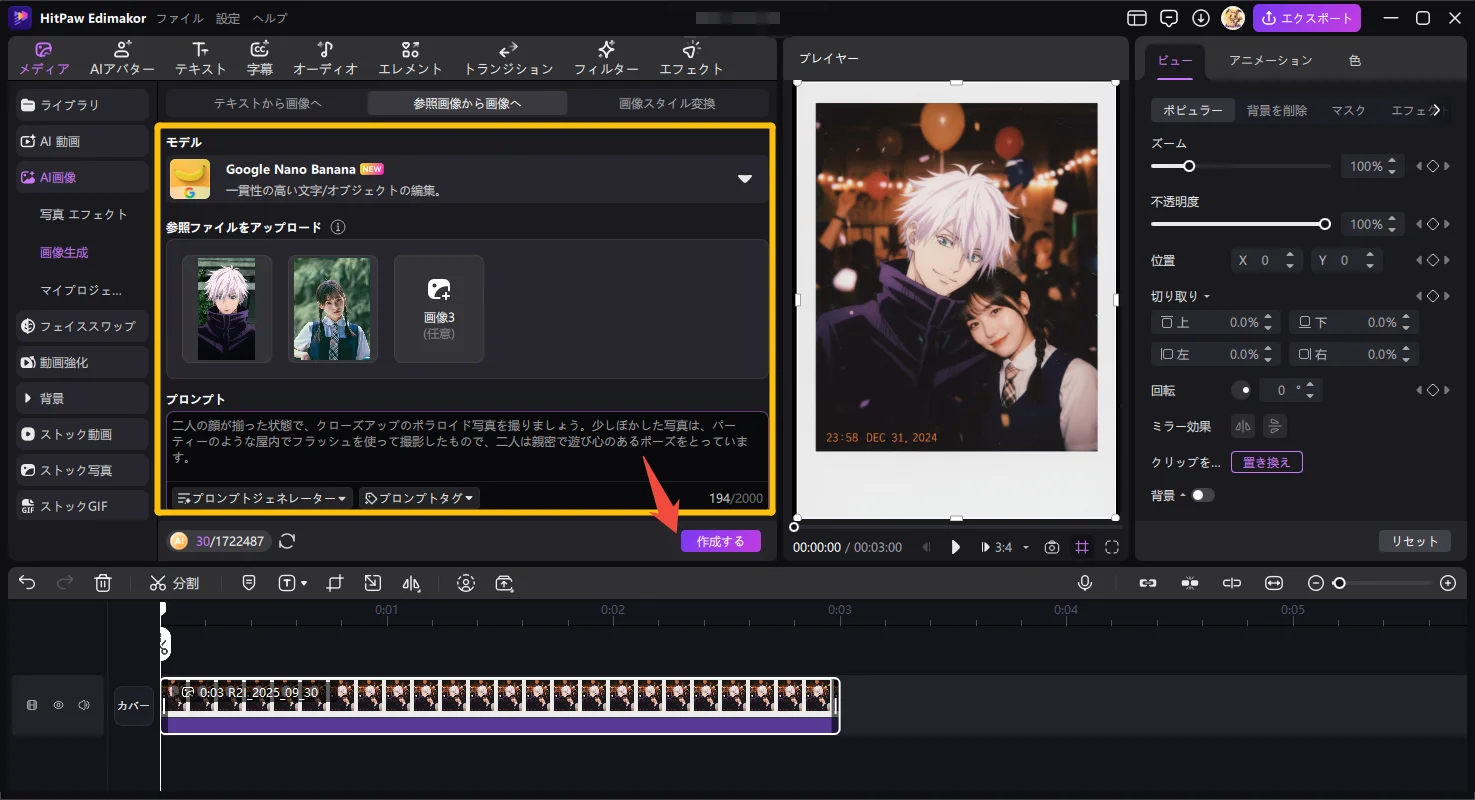The height and width of the screenshot is (800, 1475).
Task: Mute the timeline track audio
Action: (84, 705)
